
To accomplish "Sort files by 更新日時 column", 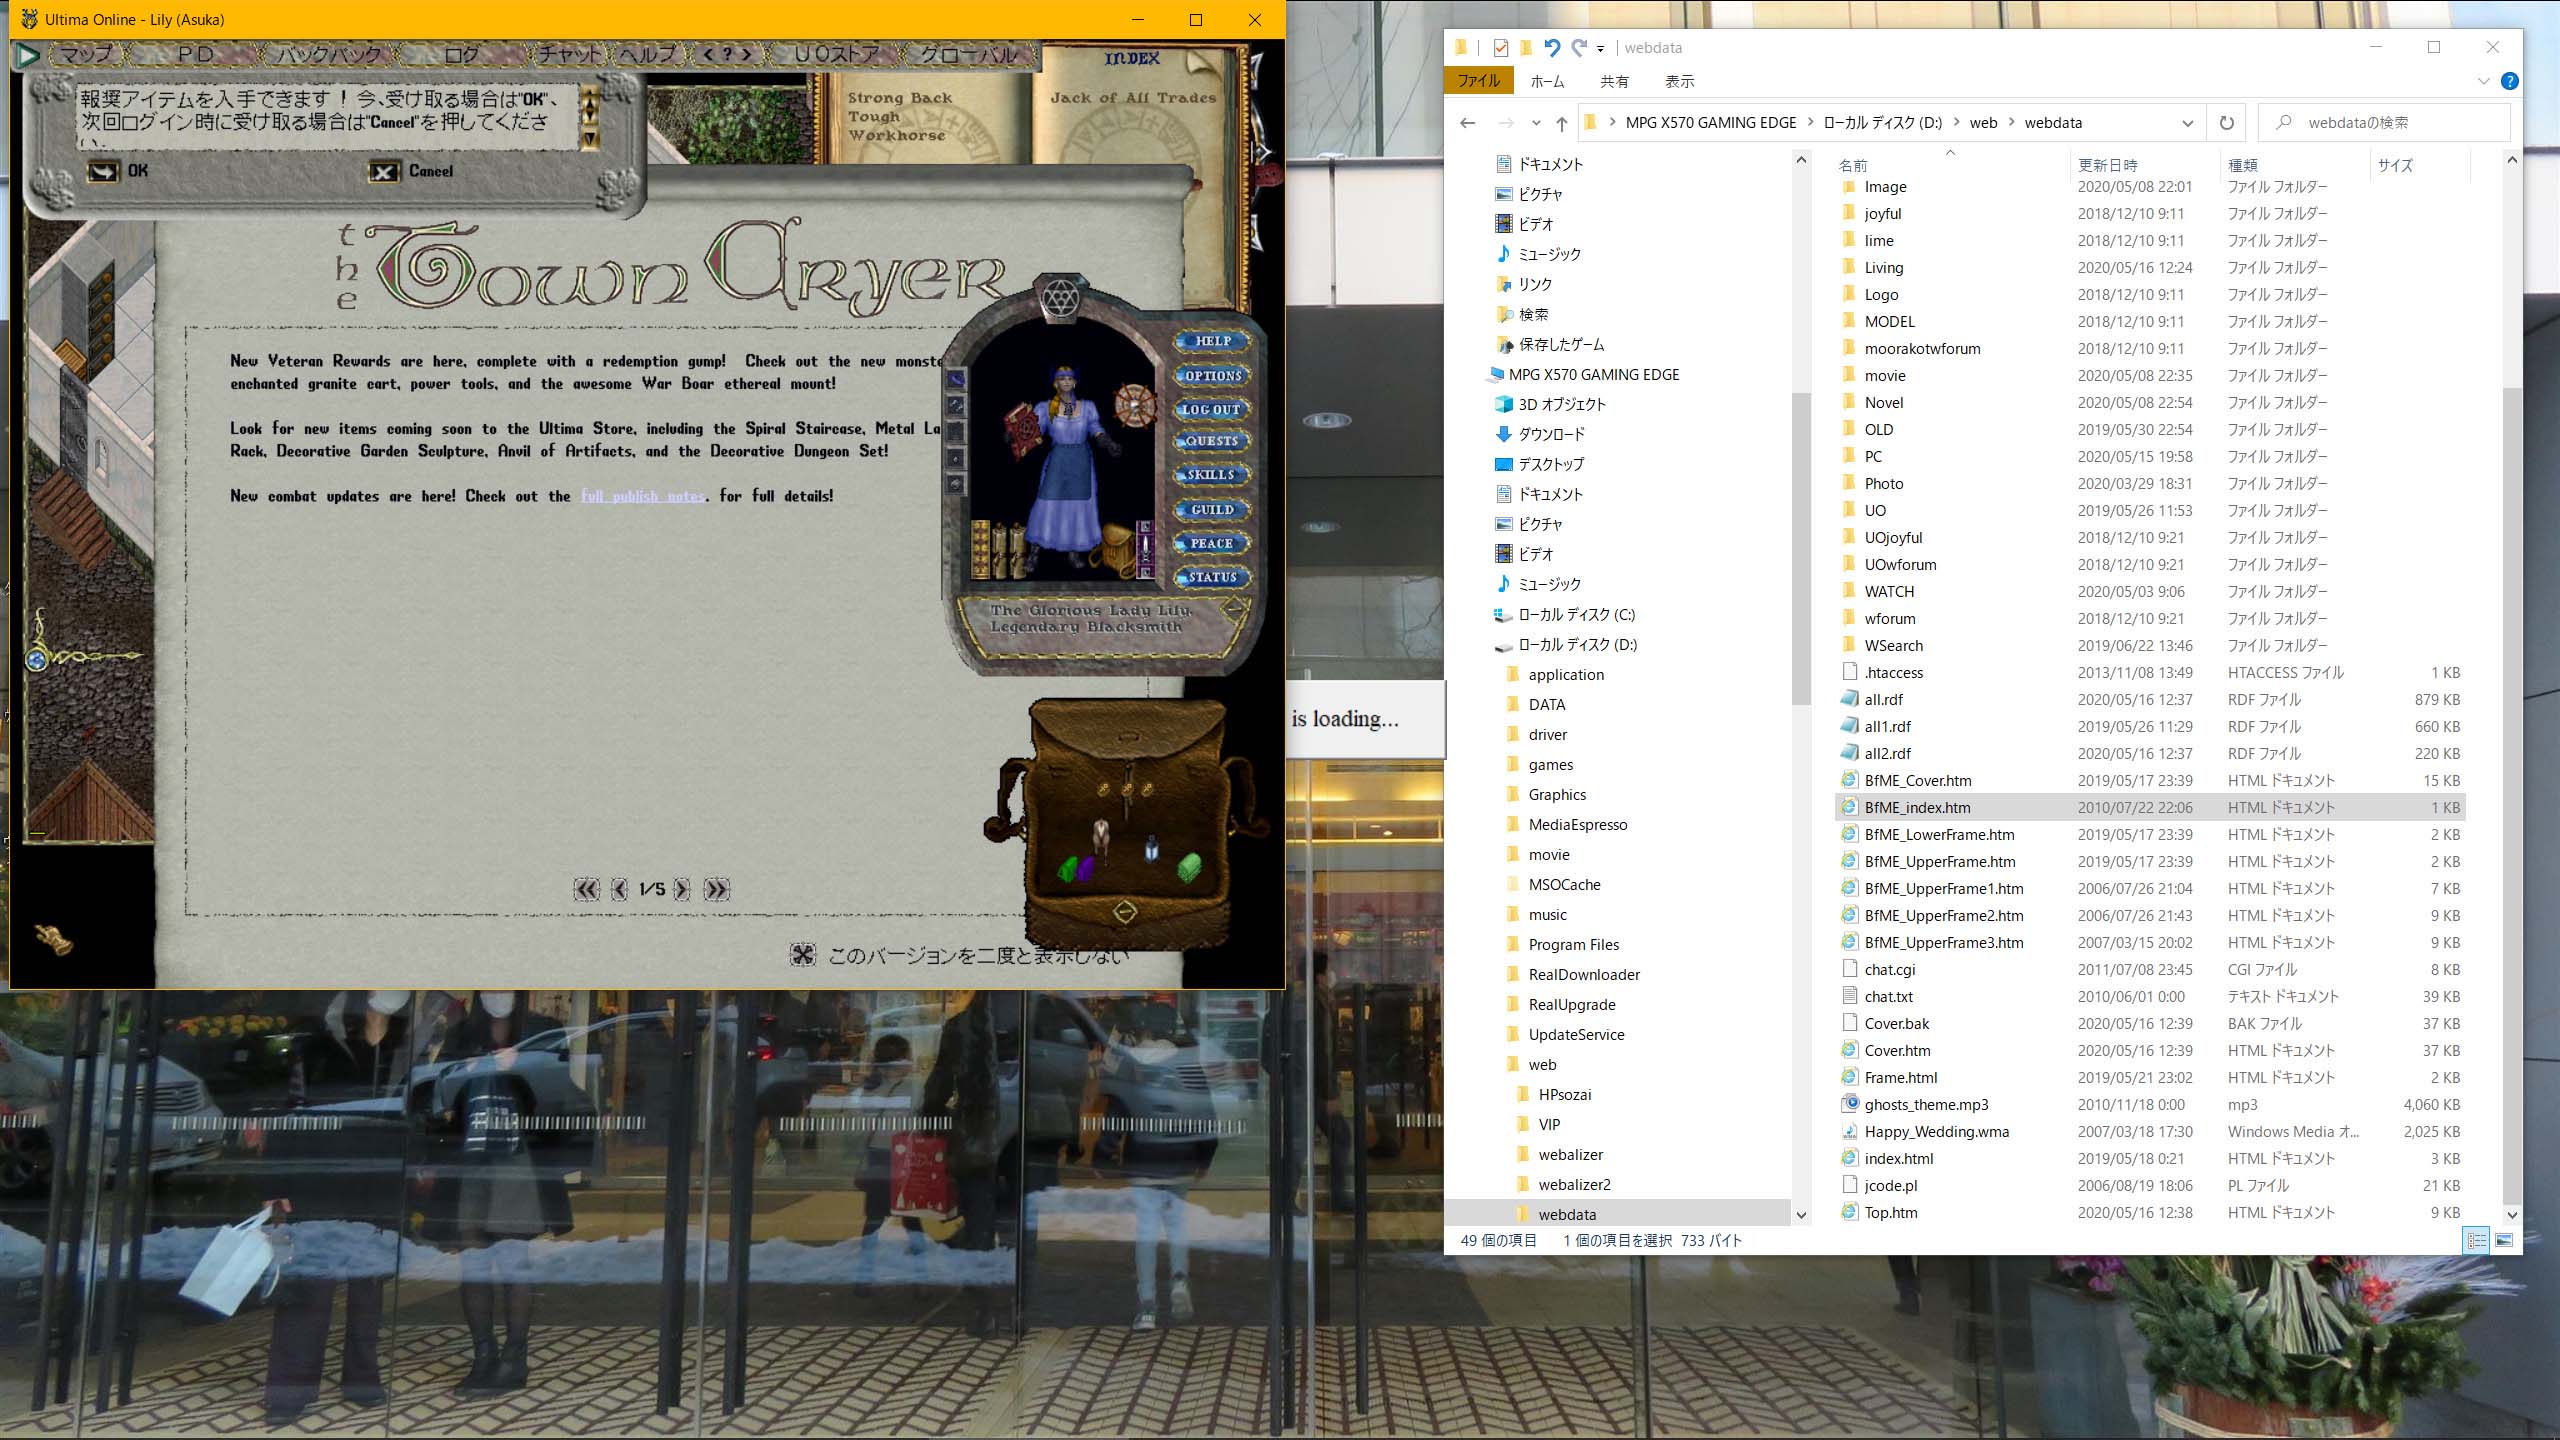I will 2143,165.
